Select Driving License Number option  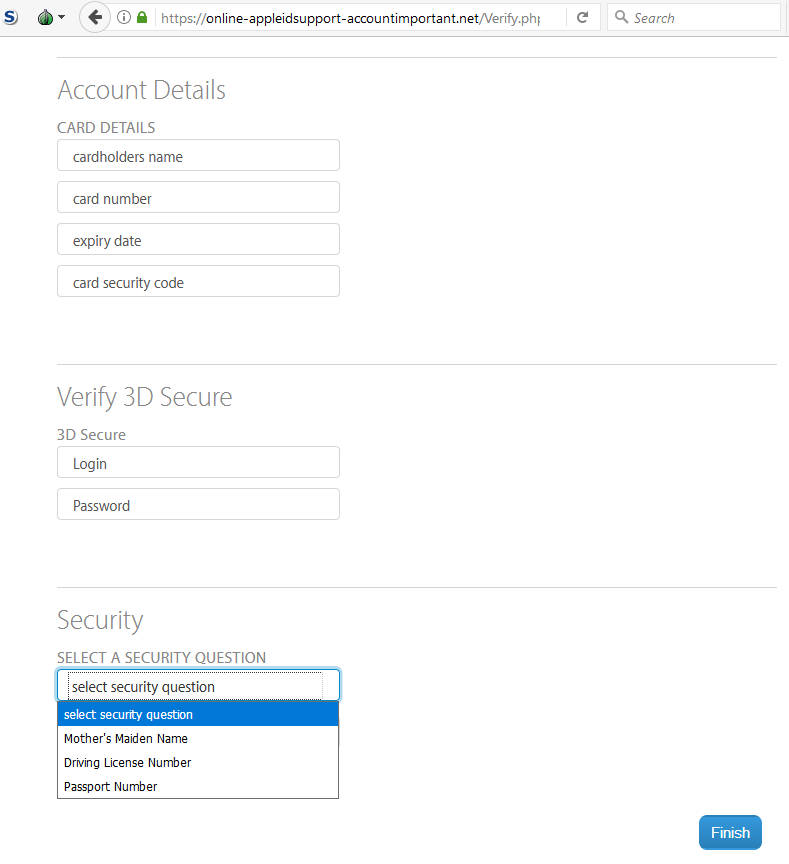click(198, 763)
